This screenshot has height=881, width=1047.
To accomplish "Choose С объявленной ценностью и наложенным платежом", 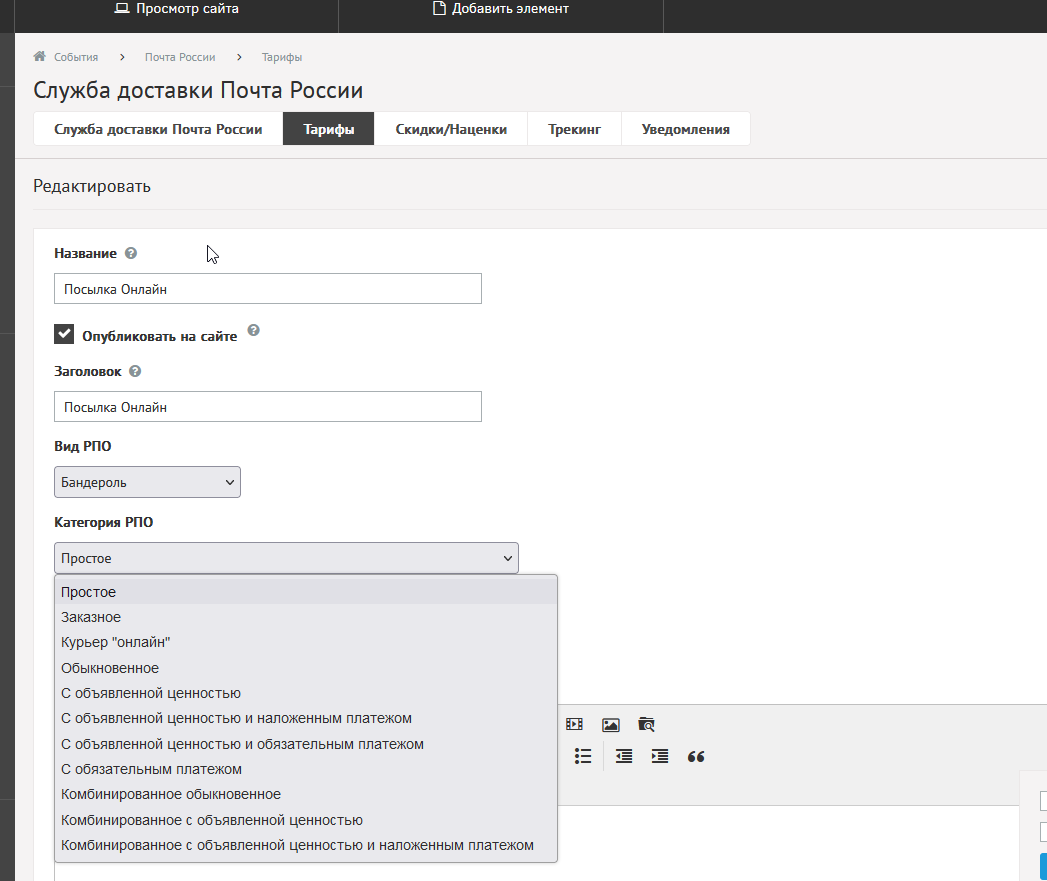I will coord(306,719).
